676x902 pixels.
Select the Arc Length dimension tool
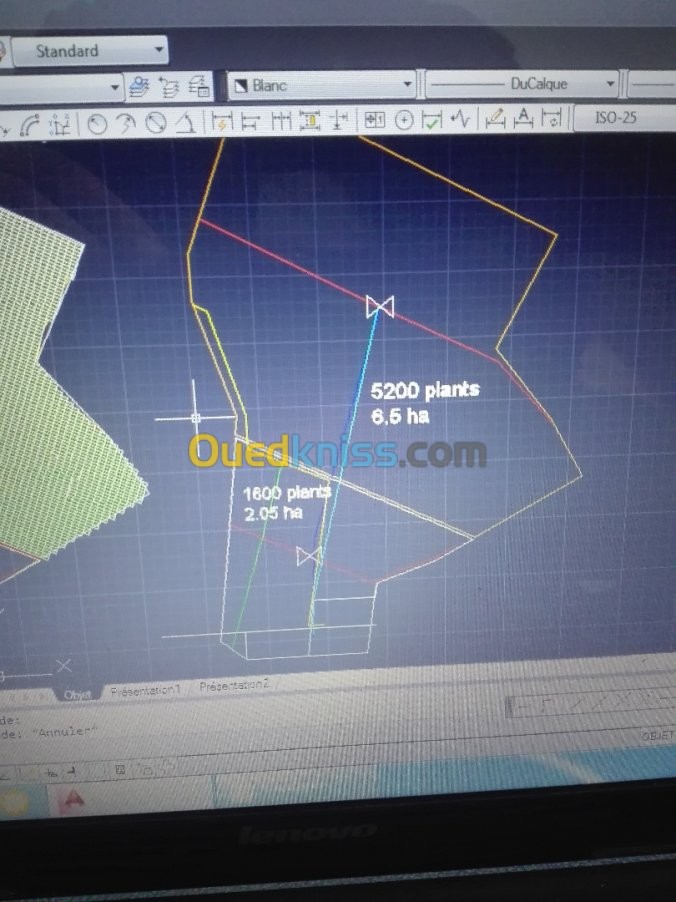29,123
